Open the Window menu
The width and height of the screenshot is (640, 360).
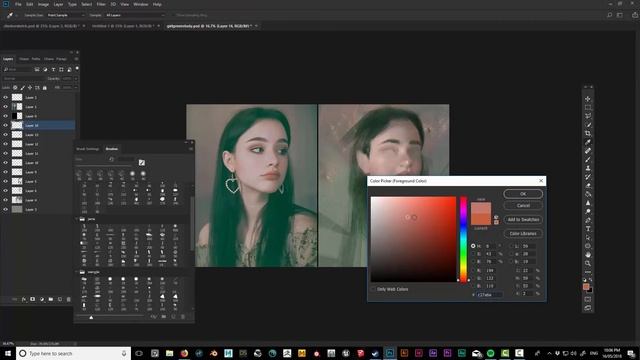pyautogui.click(x=140, y=4)
